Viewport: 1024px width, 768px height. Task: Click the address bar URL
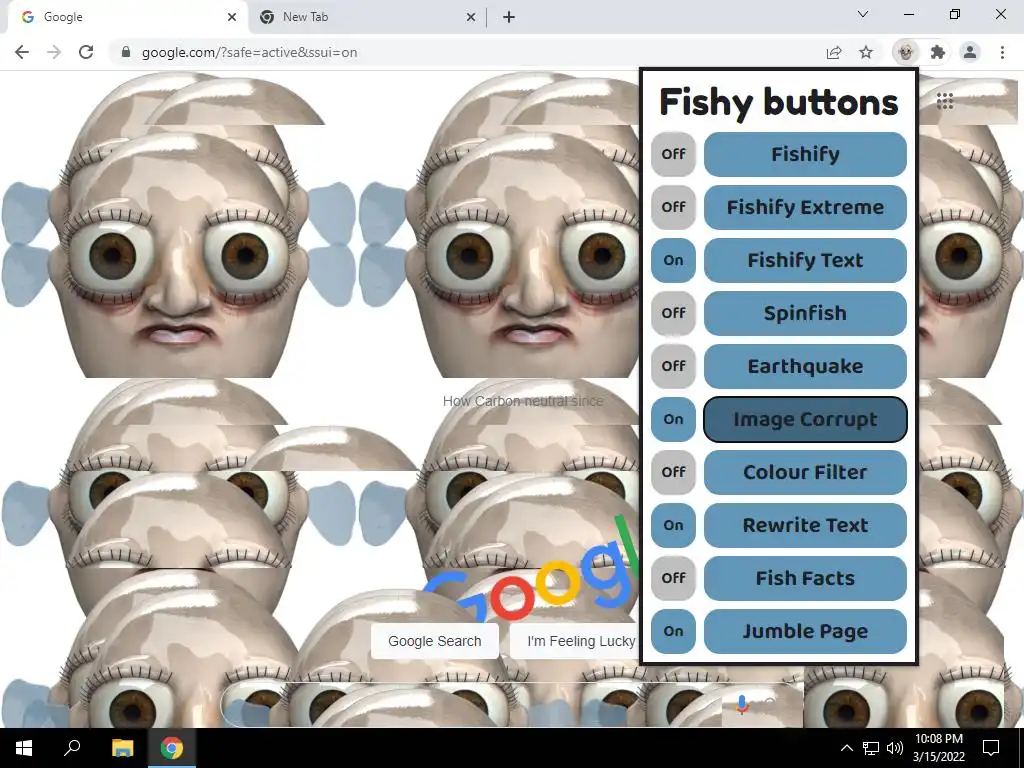coord(249,52)
